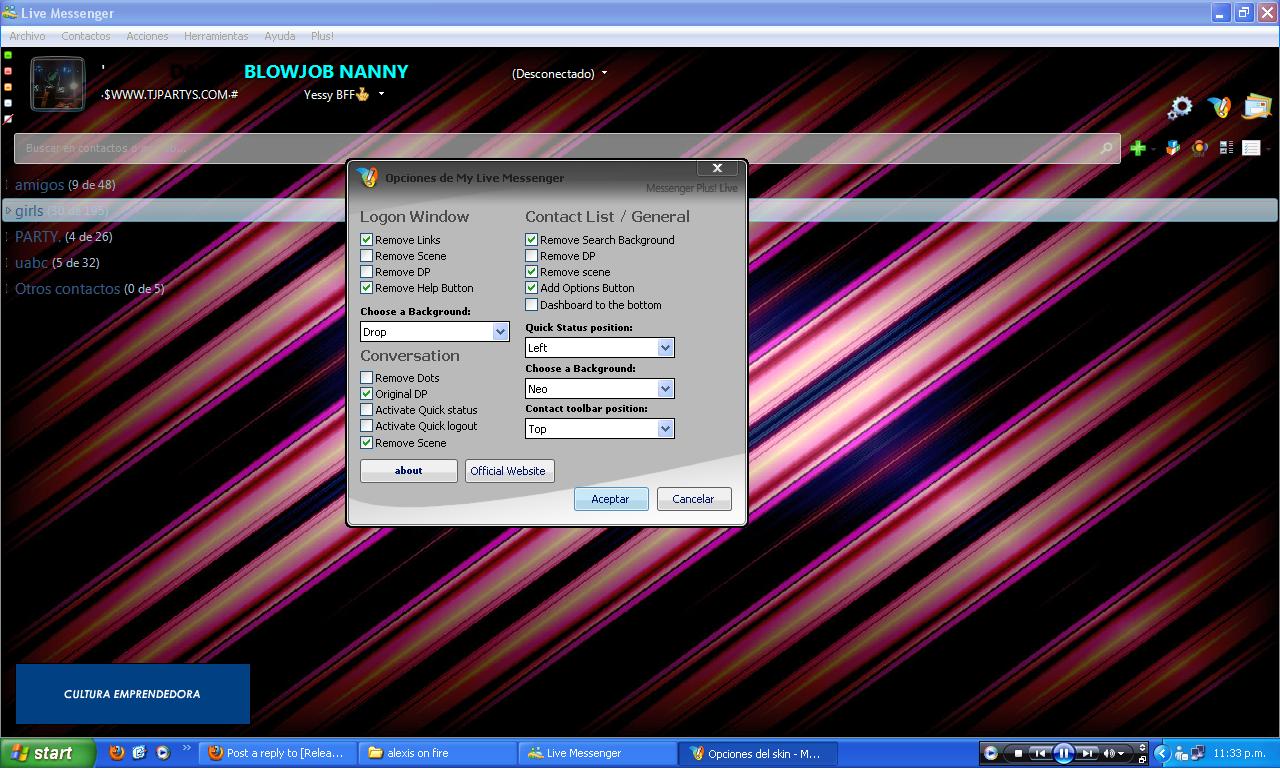Click the Official Website button
The height and width of the screenshot is (769, 1280).
(x=508, y=471)
